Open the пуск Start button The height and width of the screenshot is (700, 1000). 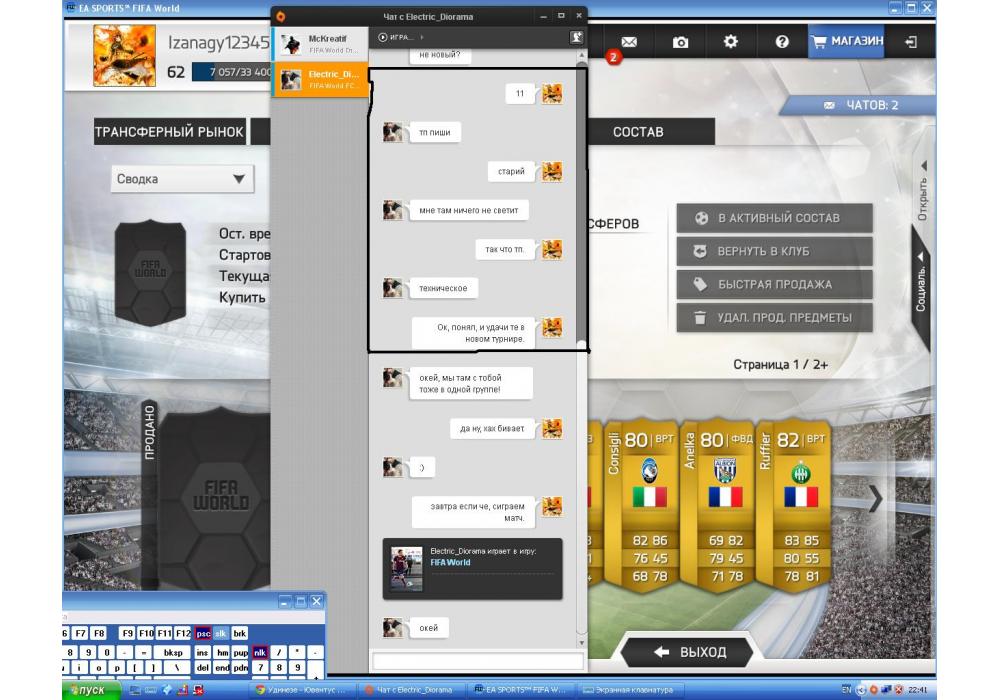pyautogui.click(x=91, y=690)
